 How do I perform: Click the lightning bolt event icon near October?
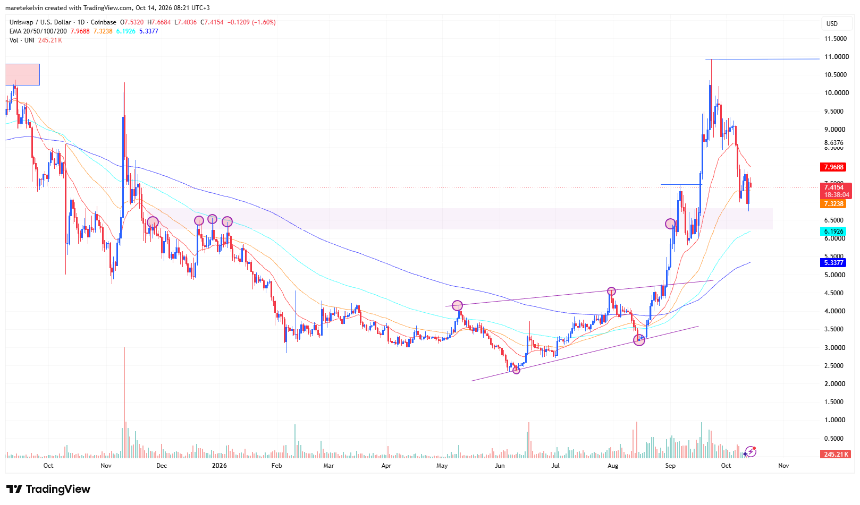coord(751,452)
